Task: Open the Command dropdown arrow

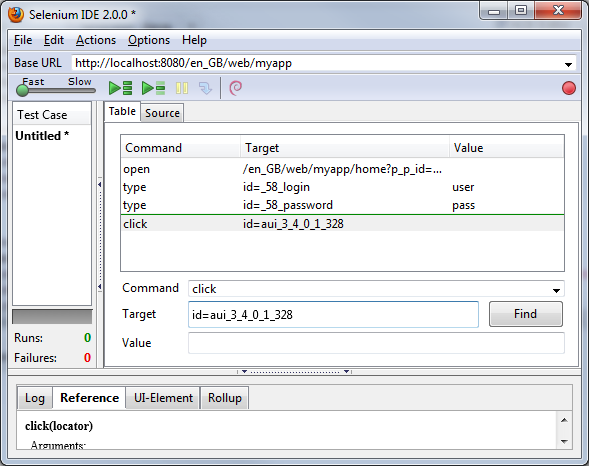Action: 556,290
